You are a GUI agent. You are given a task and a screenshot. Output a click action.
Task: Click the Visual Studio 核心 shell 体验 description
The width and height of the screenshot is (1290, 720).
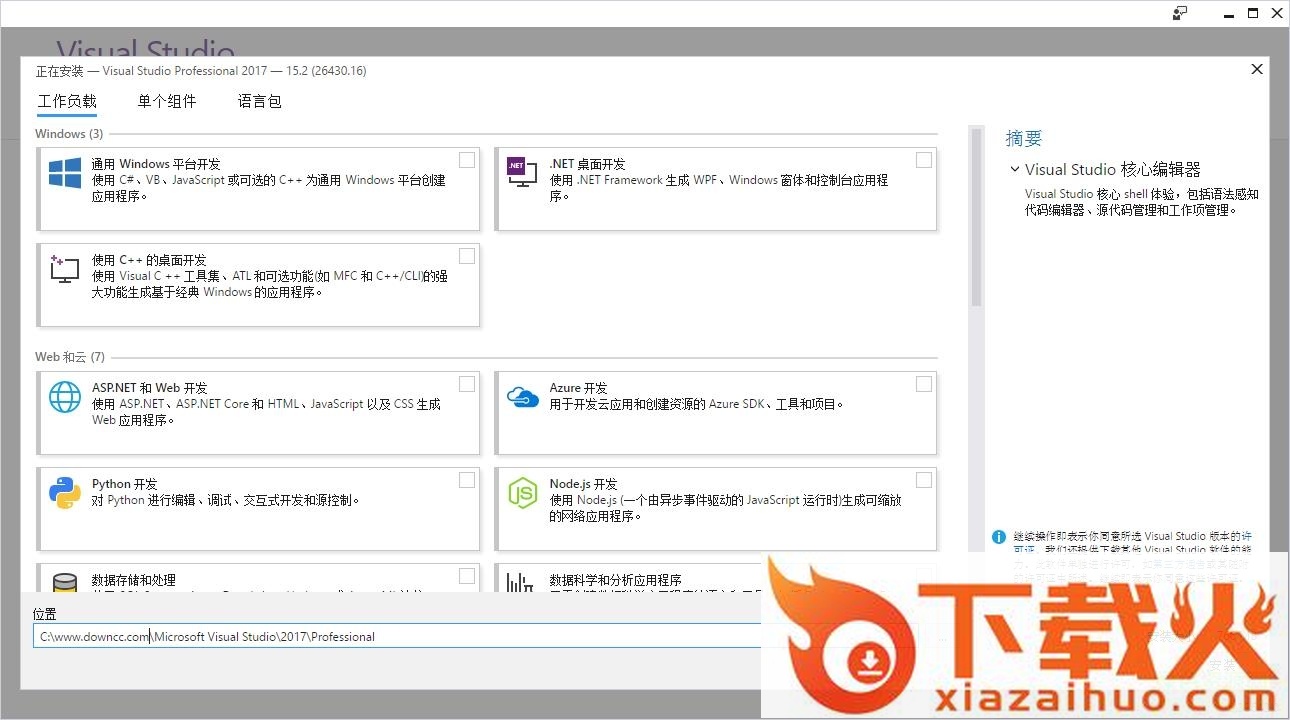1142,202
